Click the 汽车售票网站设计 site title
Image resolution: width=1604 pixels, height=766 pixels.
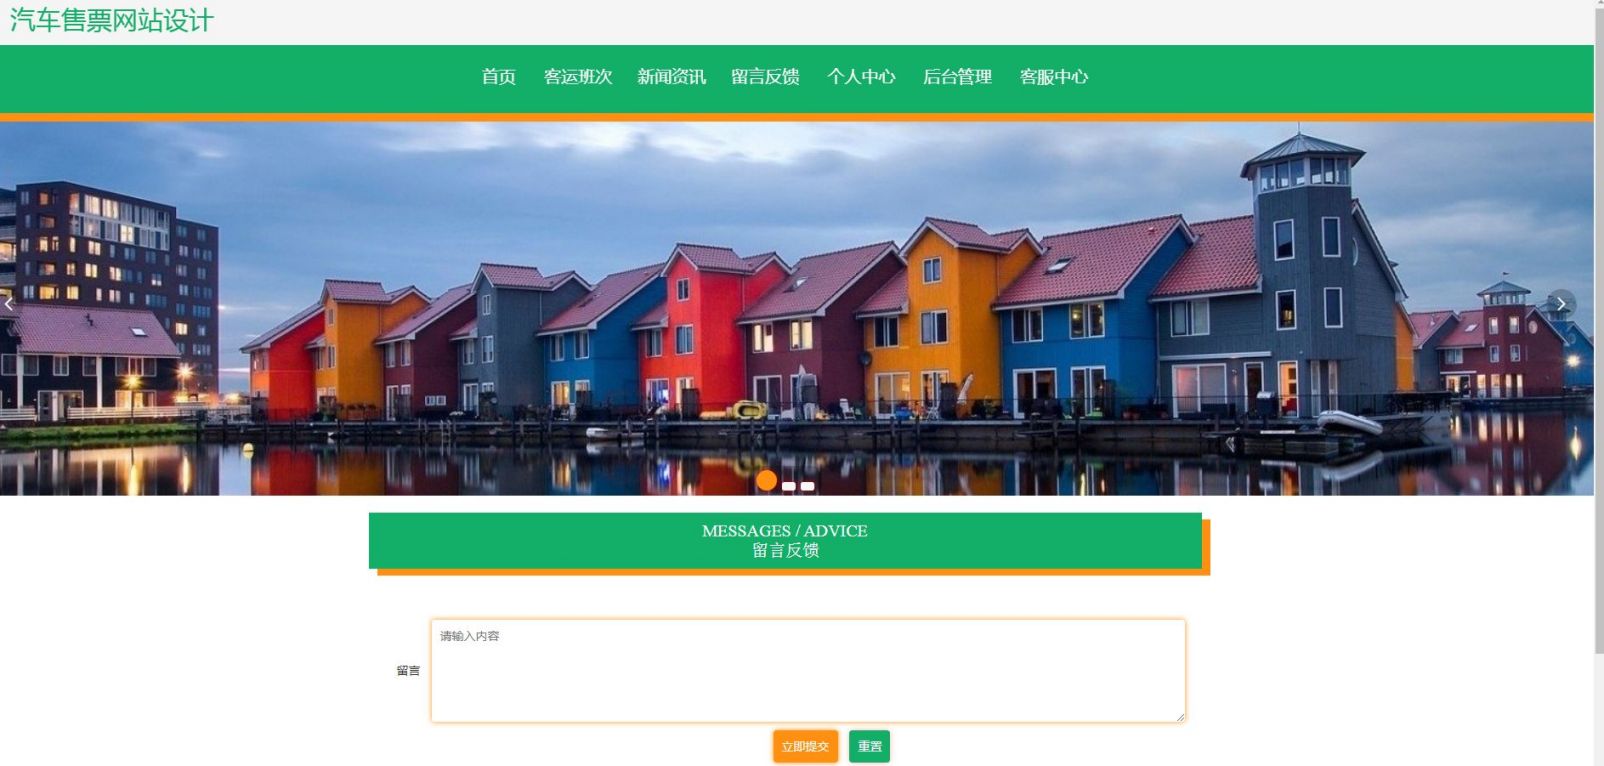click(112, 20)
